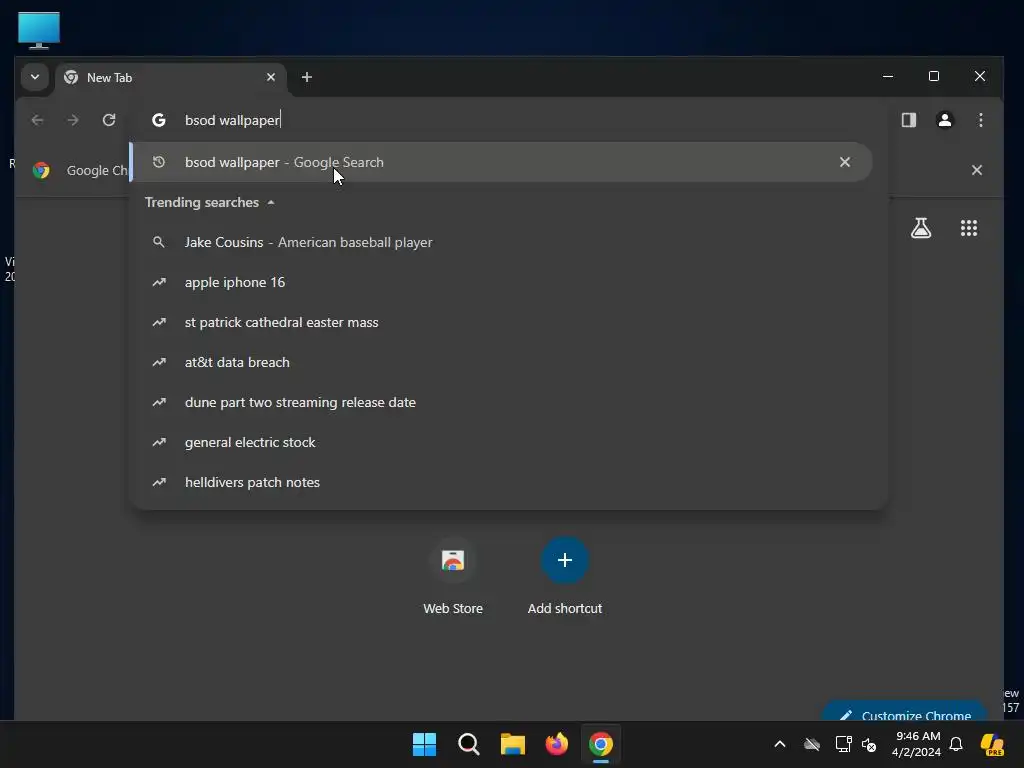Show hidden system tray icons
Image resolution: width=1024 pixels, height=768 pixels.
click(x=780, y=744)
